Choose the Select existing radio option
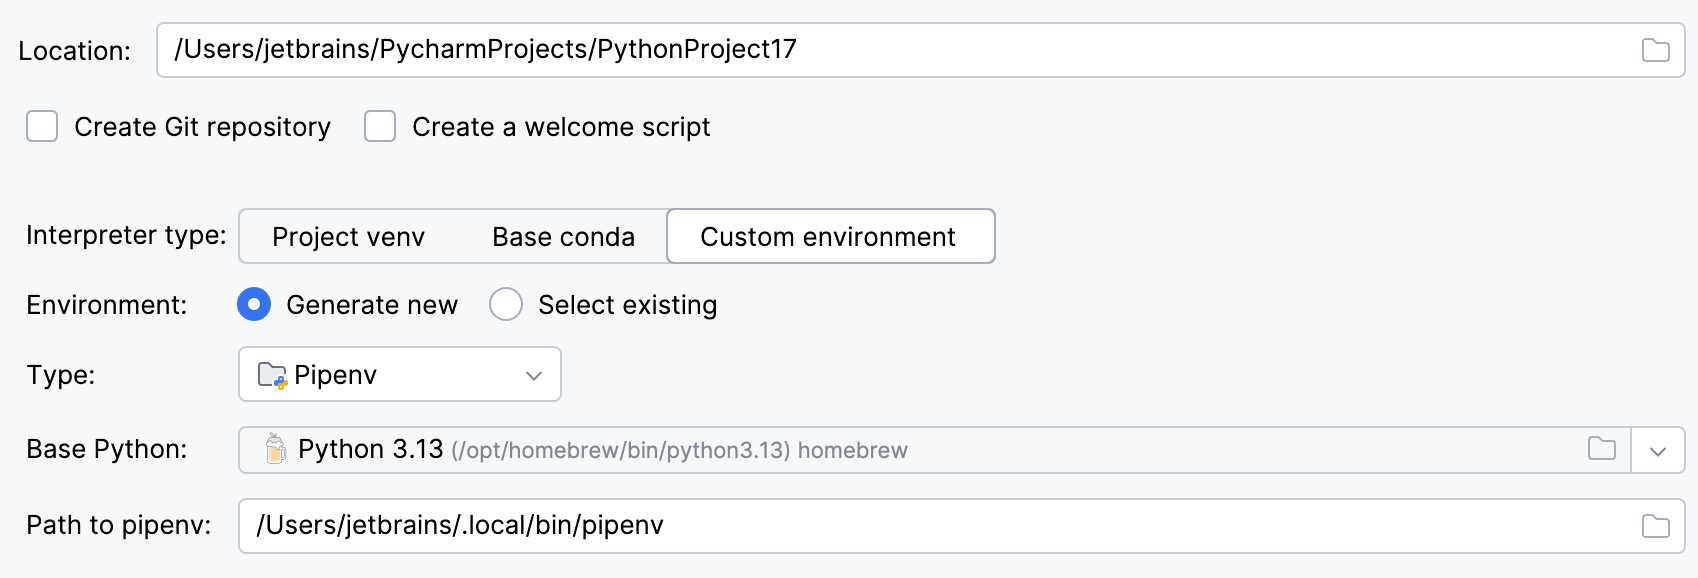 [x=506, y=304]
